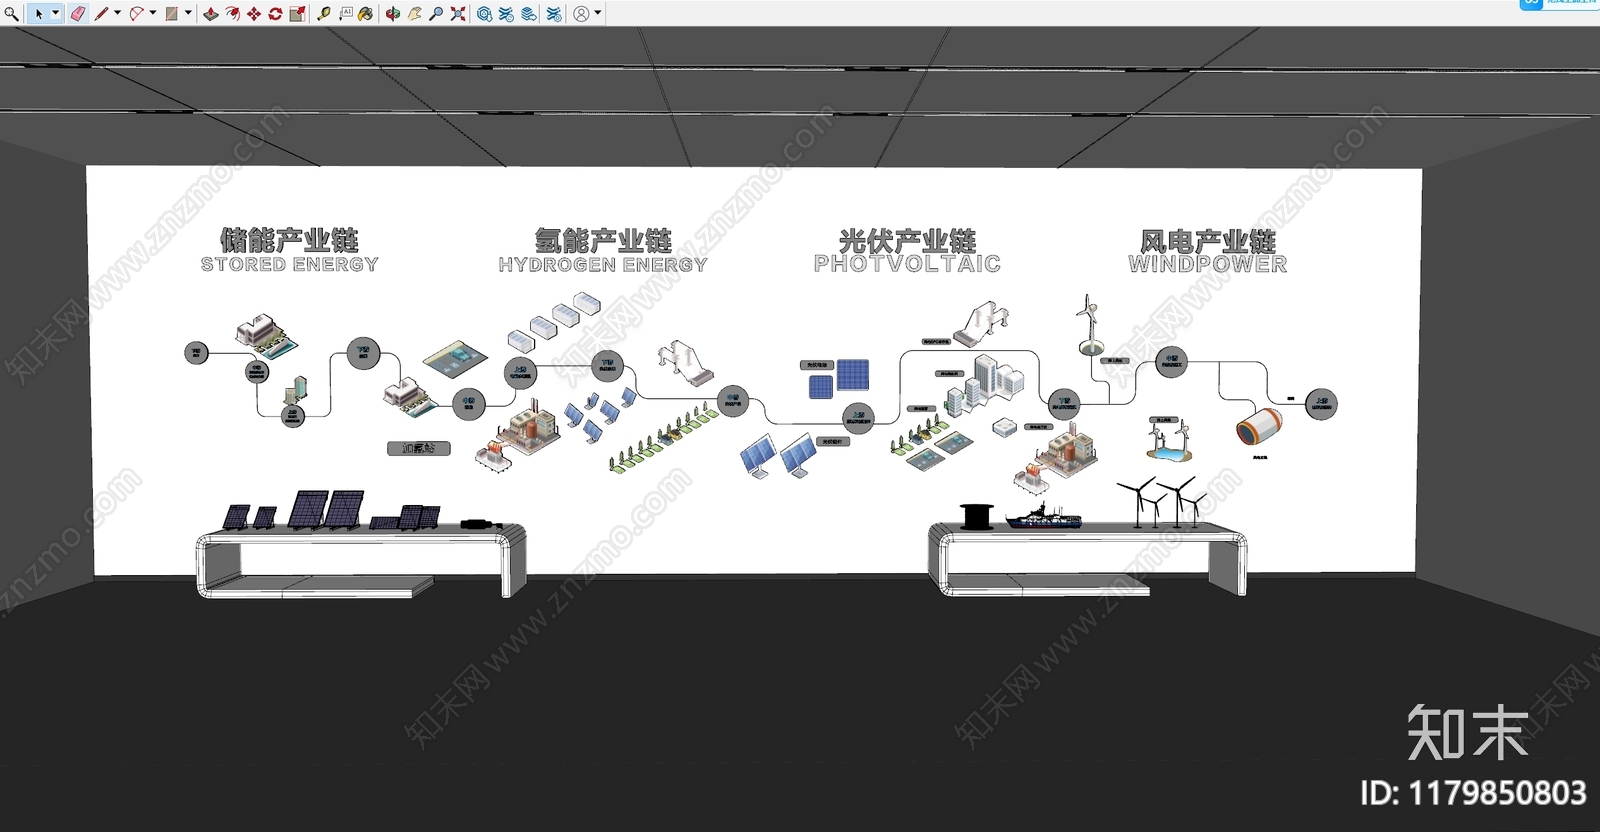Open the 3D Warehouse

tap(485, 14)
